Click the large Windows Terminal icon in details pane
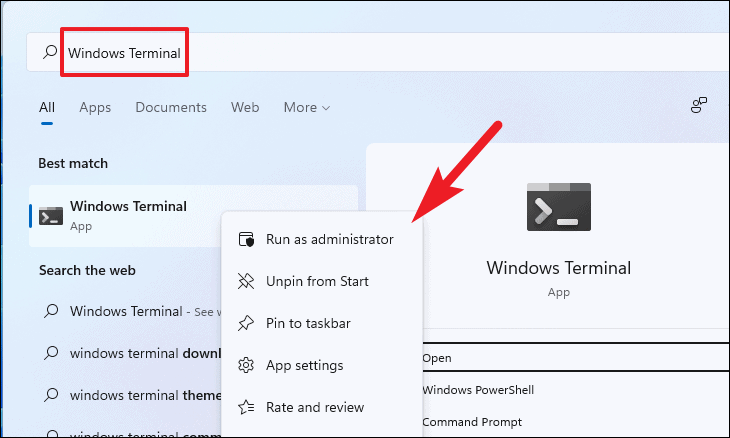 coord(559,207)
